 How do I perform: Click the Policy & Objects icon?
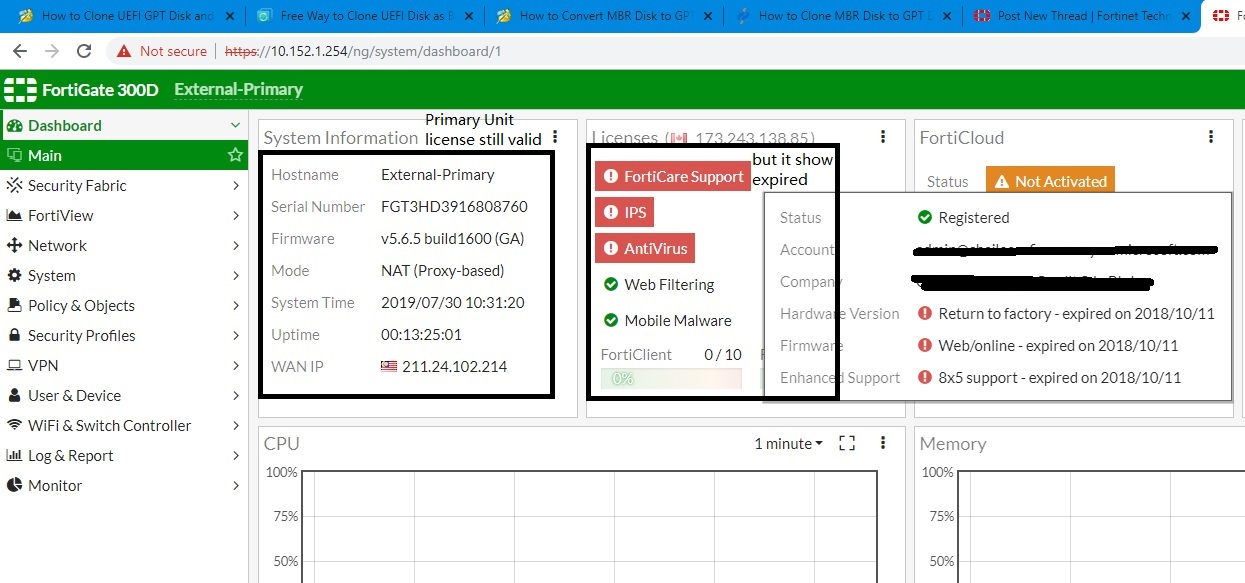click(x=14, y=305)
